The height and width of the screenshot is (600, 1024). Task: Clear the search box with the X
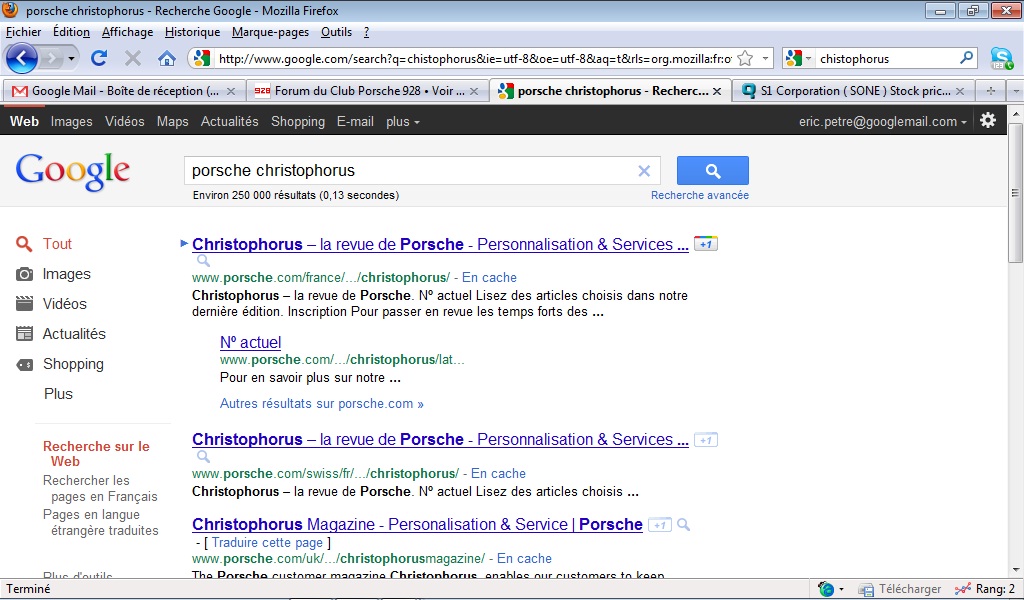pyautogui.click(x=644, y=171)
